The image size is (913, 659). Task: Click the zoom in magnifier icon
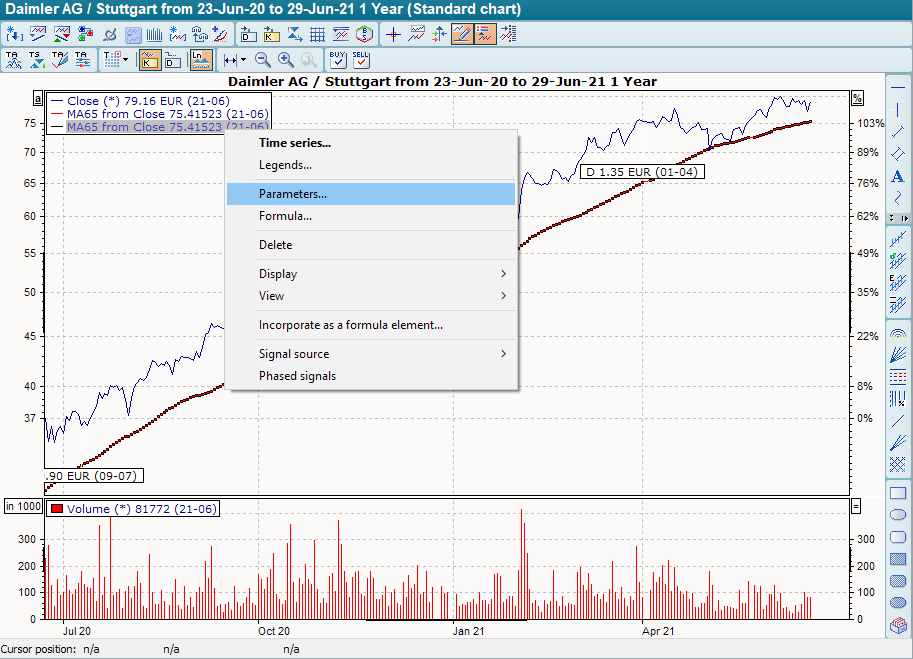(x=286, y=60)
